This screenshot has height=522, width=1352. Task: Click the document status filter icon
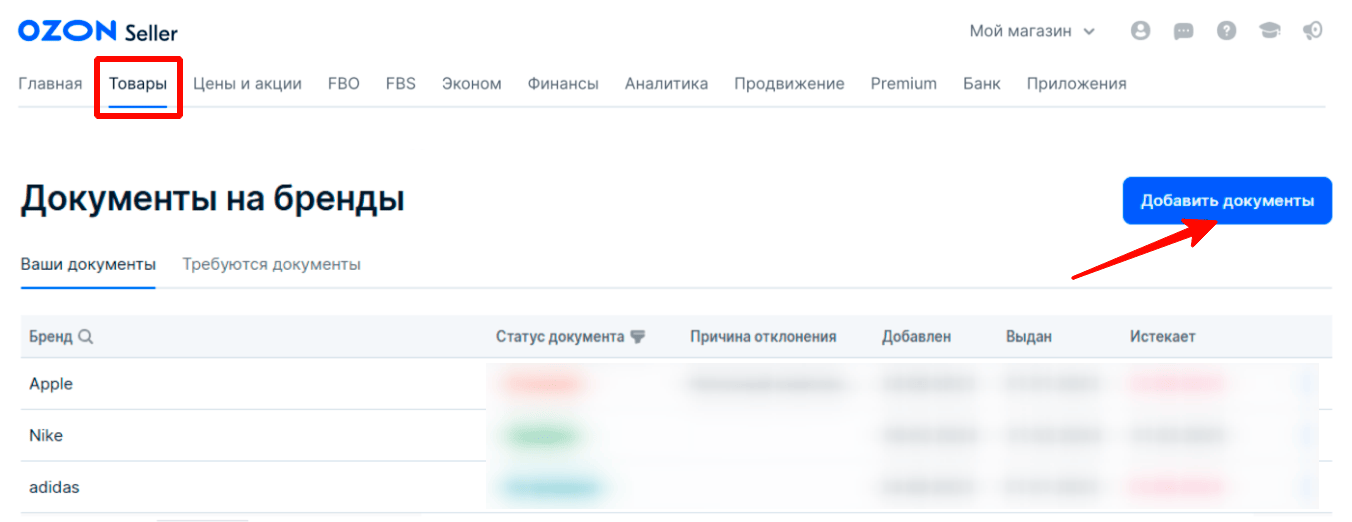(x=637, y=337)
